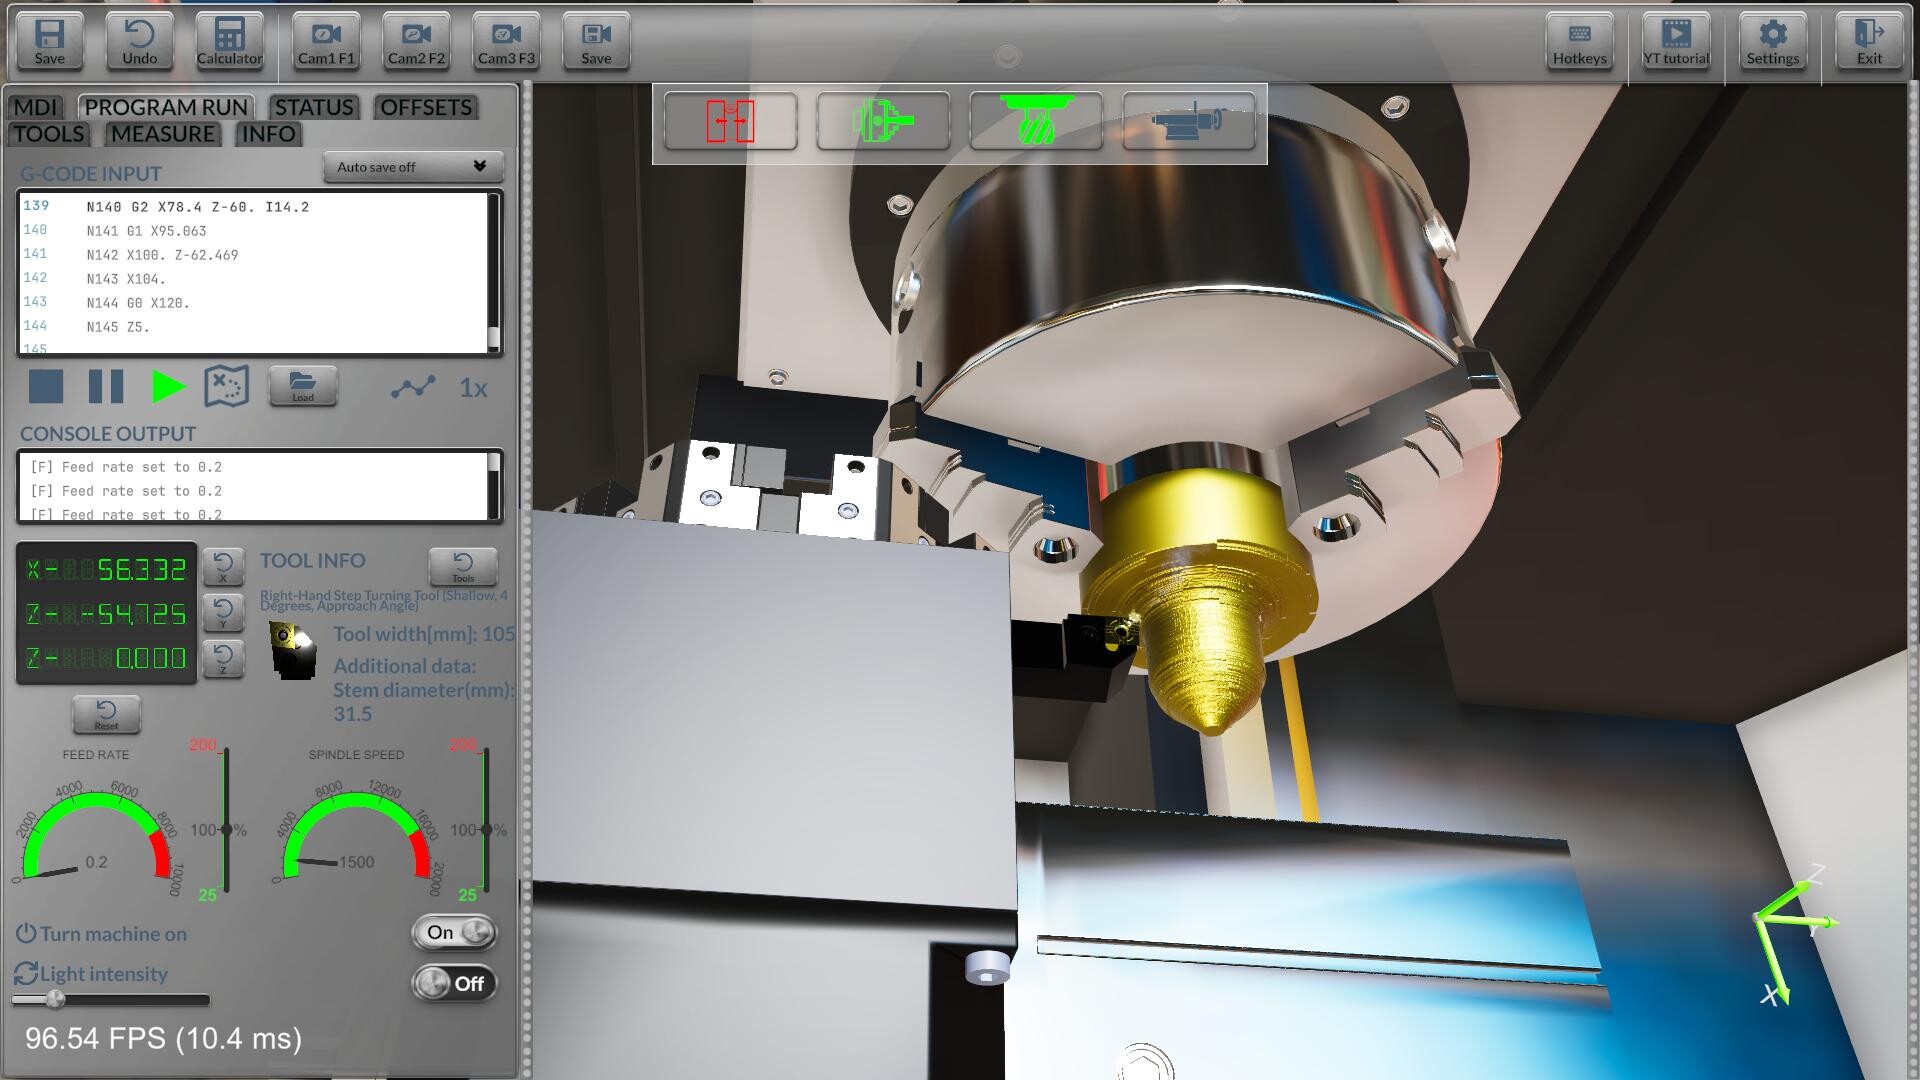Viewport: 1920px width, 1080px height.
Task: Open the Calculator tool
Action: click(x=229, y=42)
